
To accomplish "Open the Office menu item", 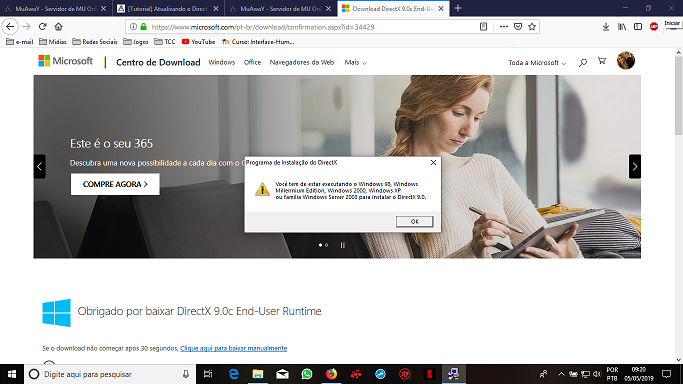I will (x=252, y=62).
